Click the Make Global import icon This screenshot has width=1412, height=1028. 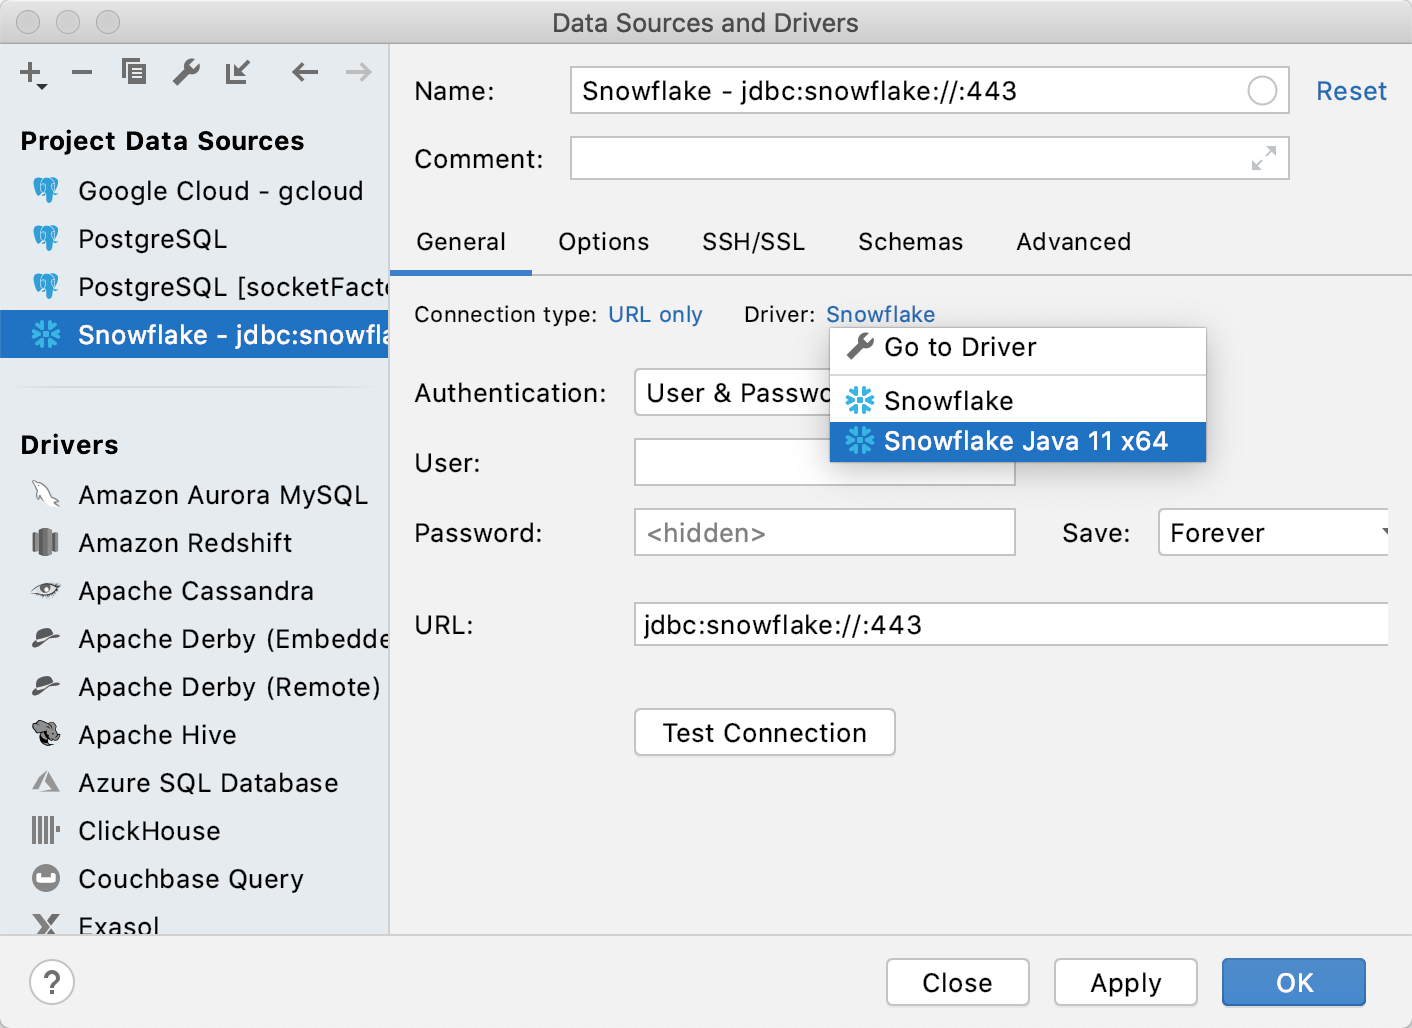coord(238,72)
